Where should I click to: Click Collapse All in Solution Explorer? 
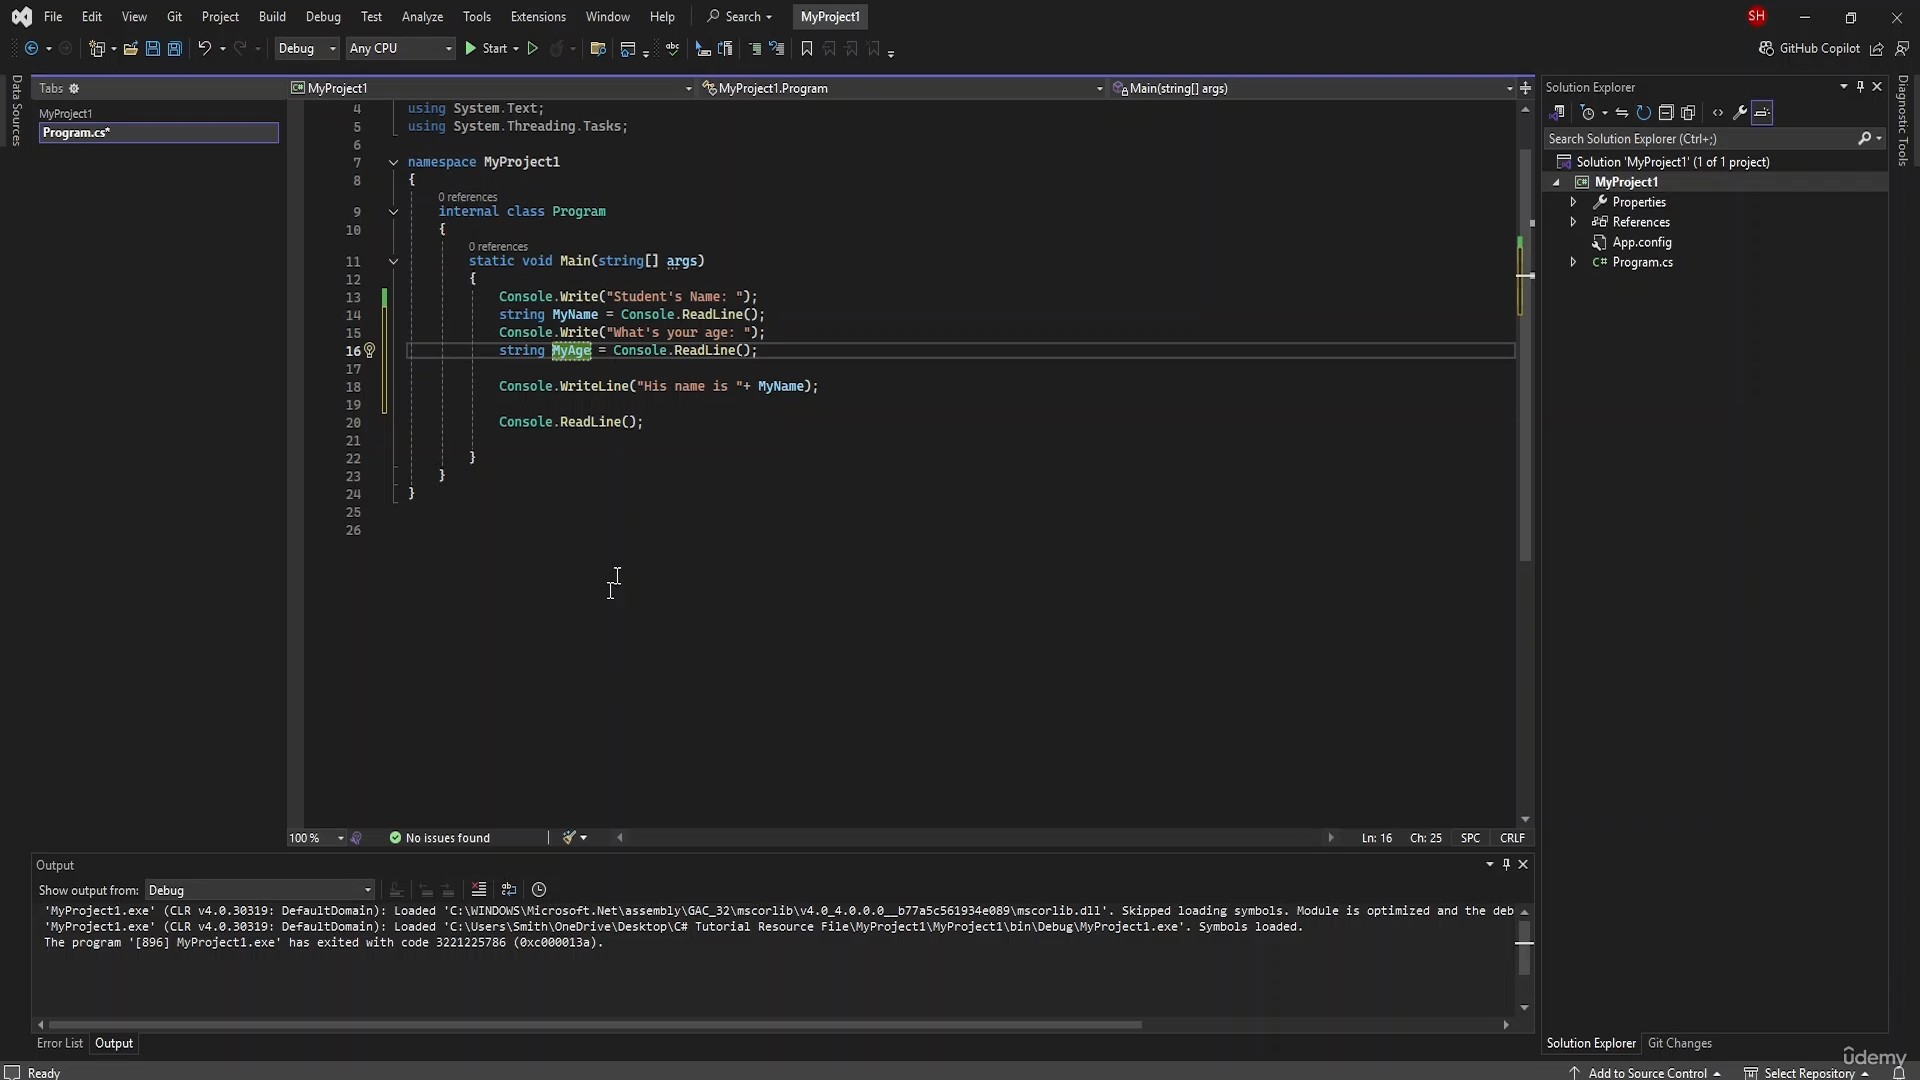[x=1666, y=113]
